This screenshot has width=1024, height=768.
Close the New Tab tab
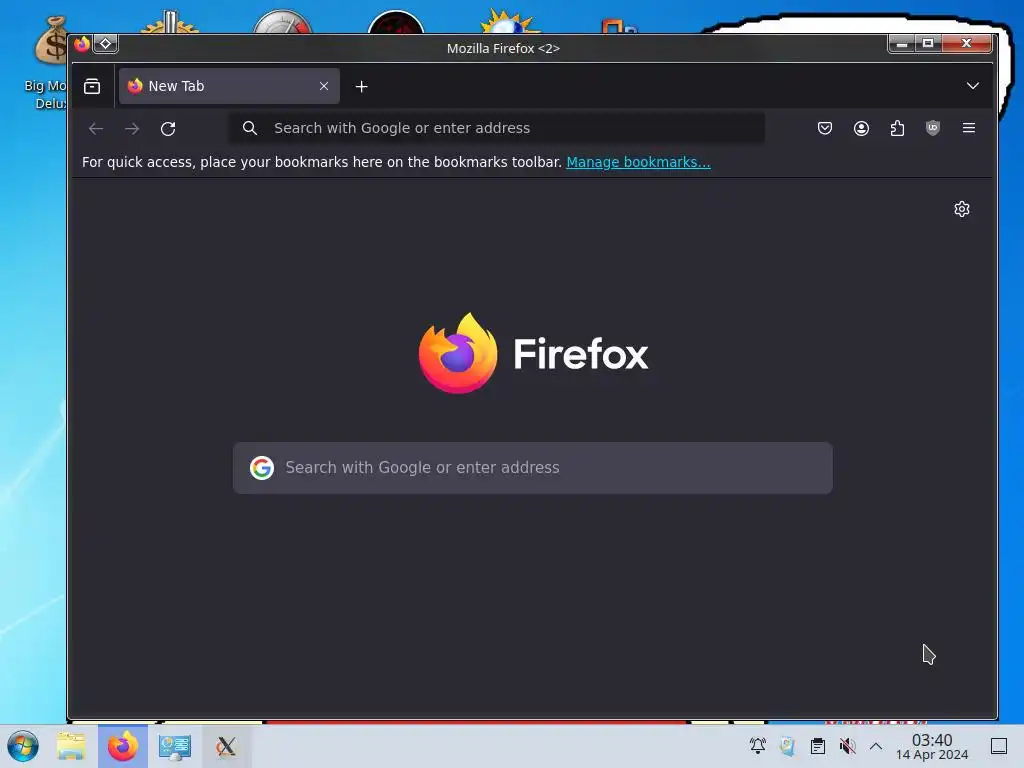pos(324,86)
